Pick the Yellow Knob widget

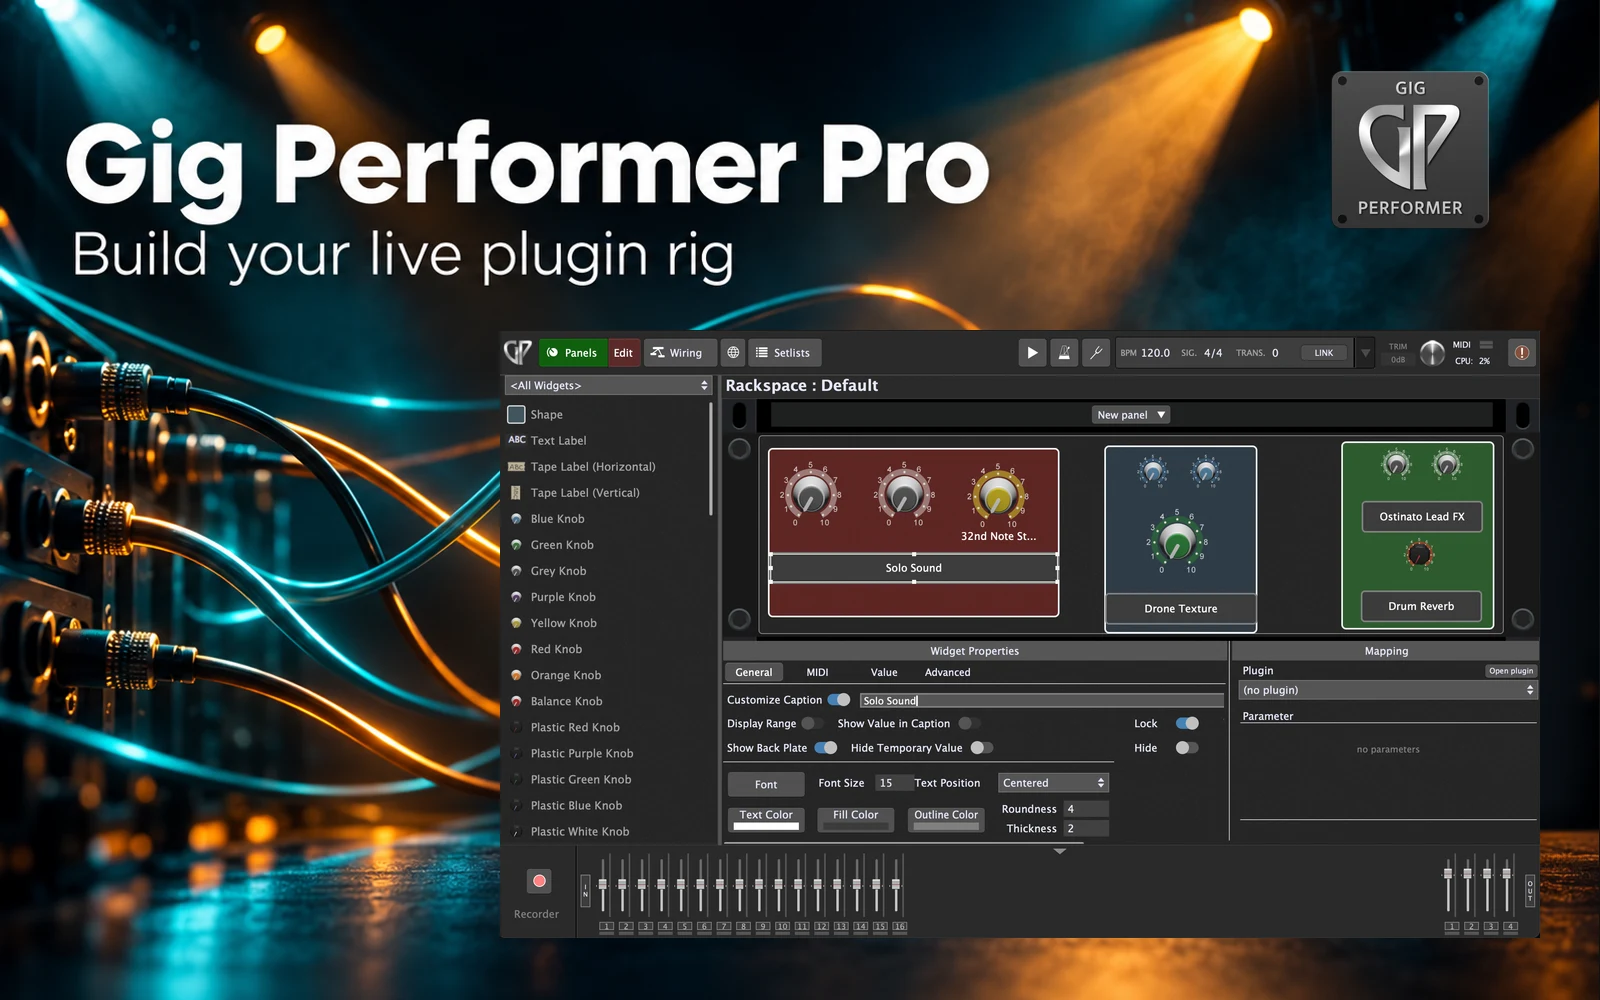point(553,623)
